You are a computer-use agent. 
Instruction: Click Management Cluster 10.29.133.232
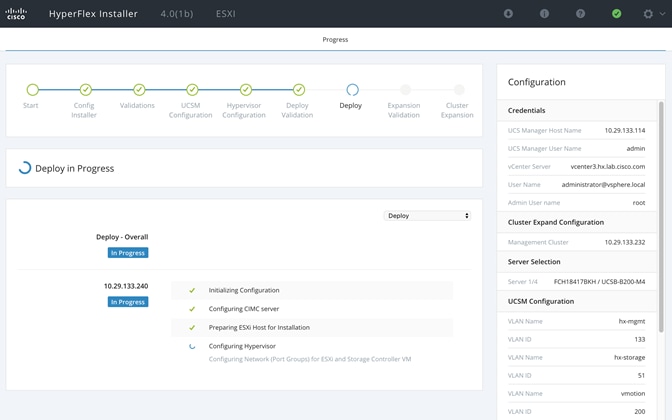(624, 242)
